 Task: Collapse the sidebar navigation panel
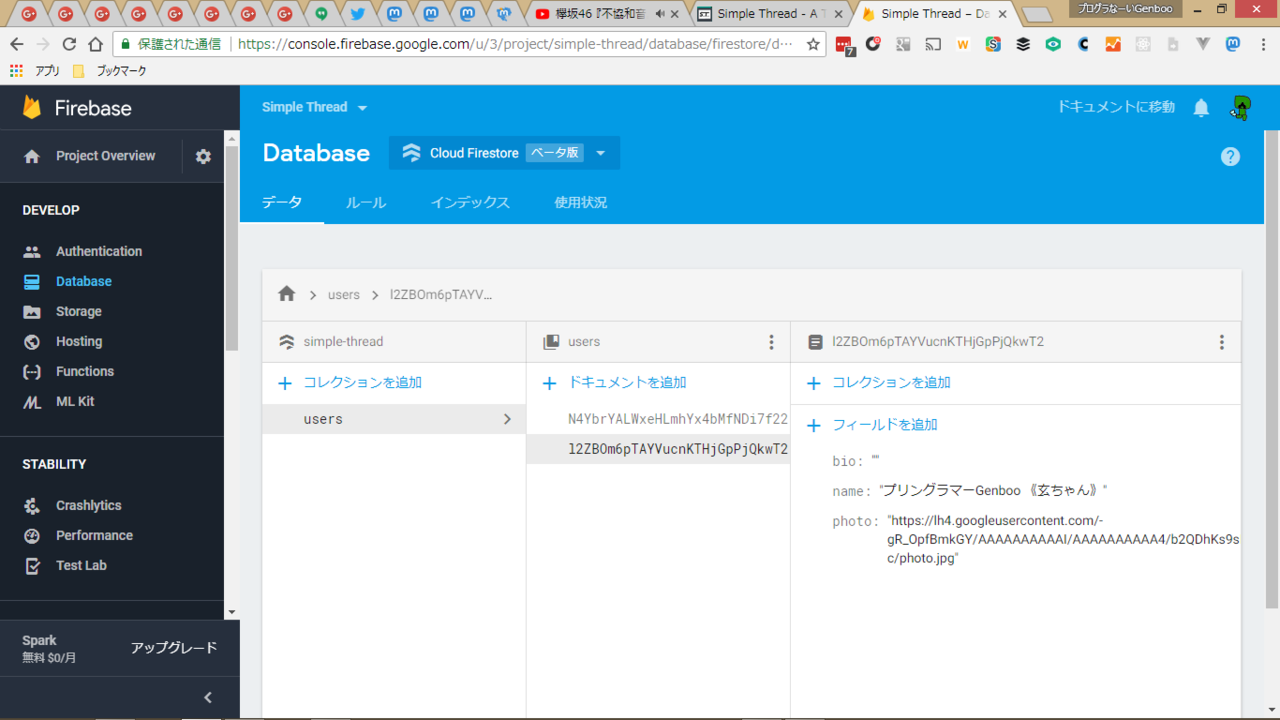(208, 698)
